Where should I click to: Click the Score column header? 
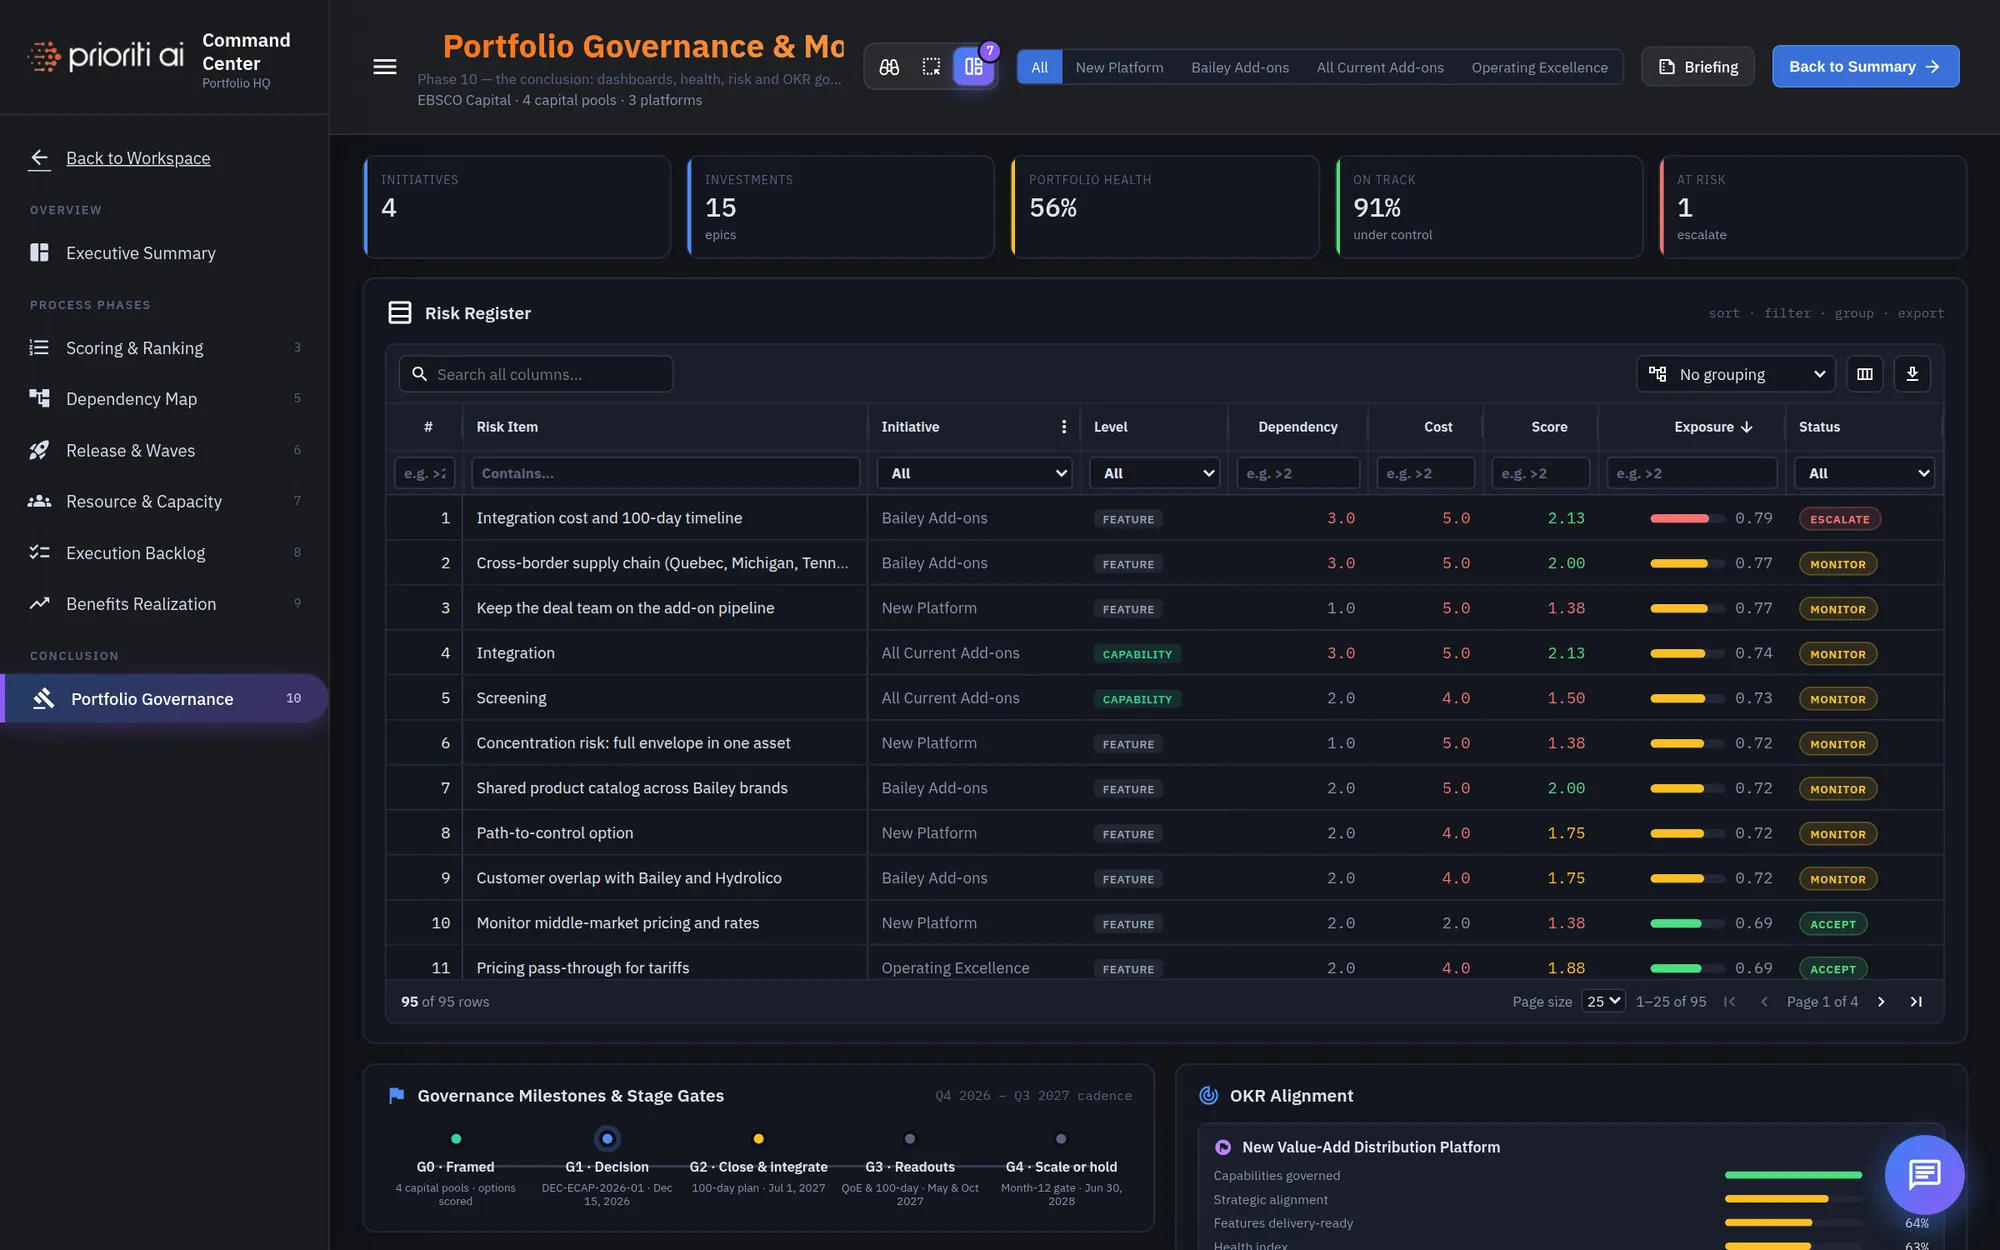click(1549, 427)
